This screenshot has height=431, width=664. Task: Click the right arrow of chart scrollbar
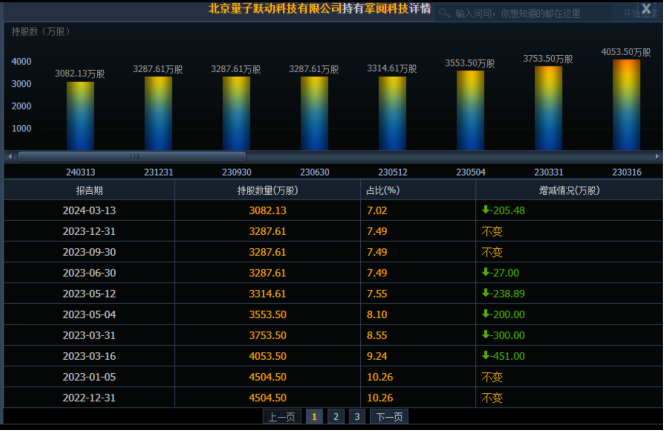pos(655,156)
